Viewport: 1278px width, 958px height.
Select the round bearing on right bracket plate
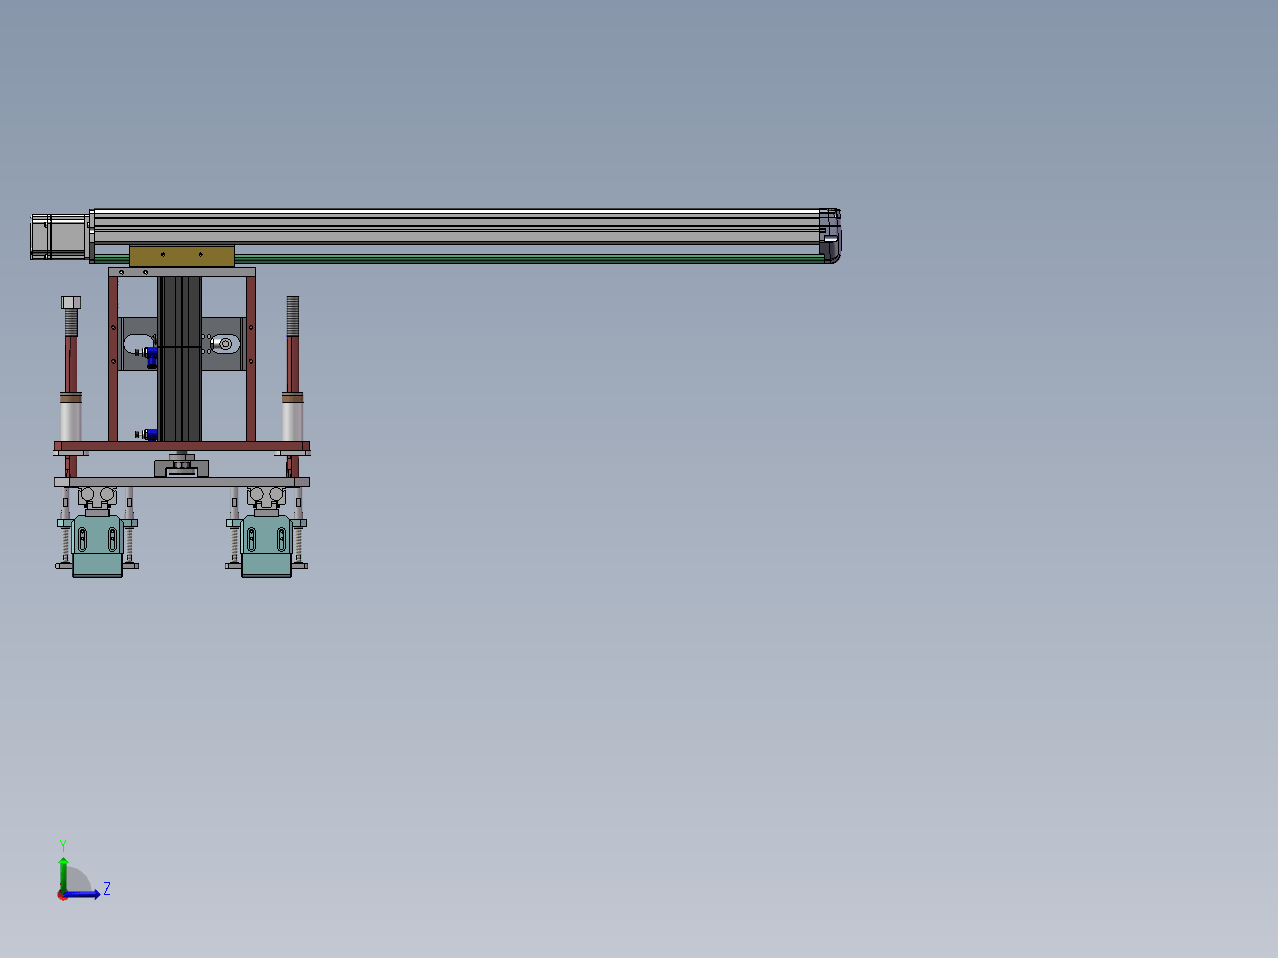pos(226,344)
